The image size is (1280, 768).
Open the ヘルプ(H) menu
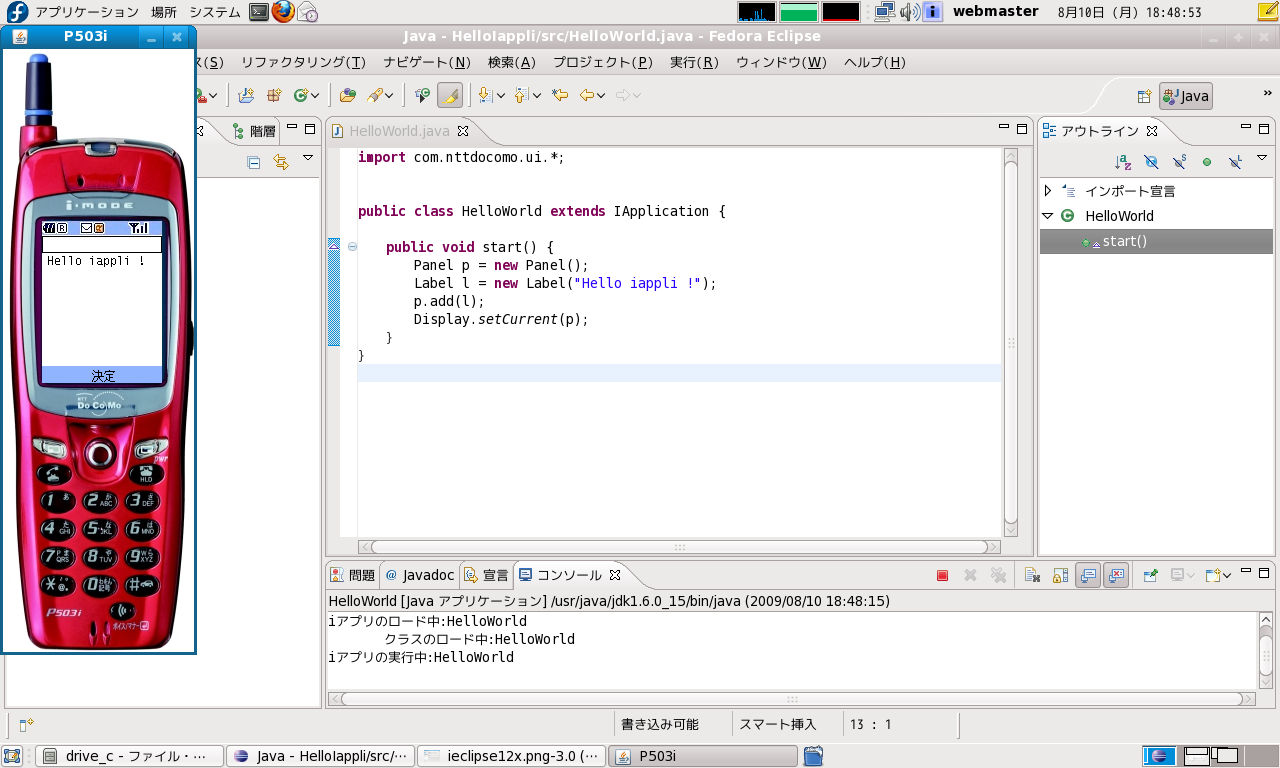875,62
